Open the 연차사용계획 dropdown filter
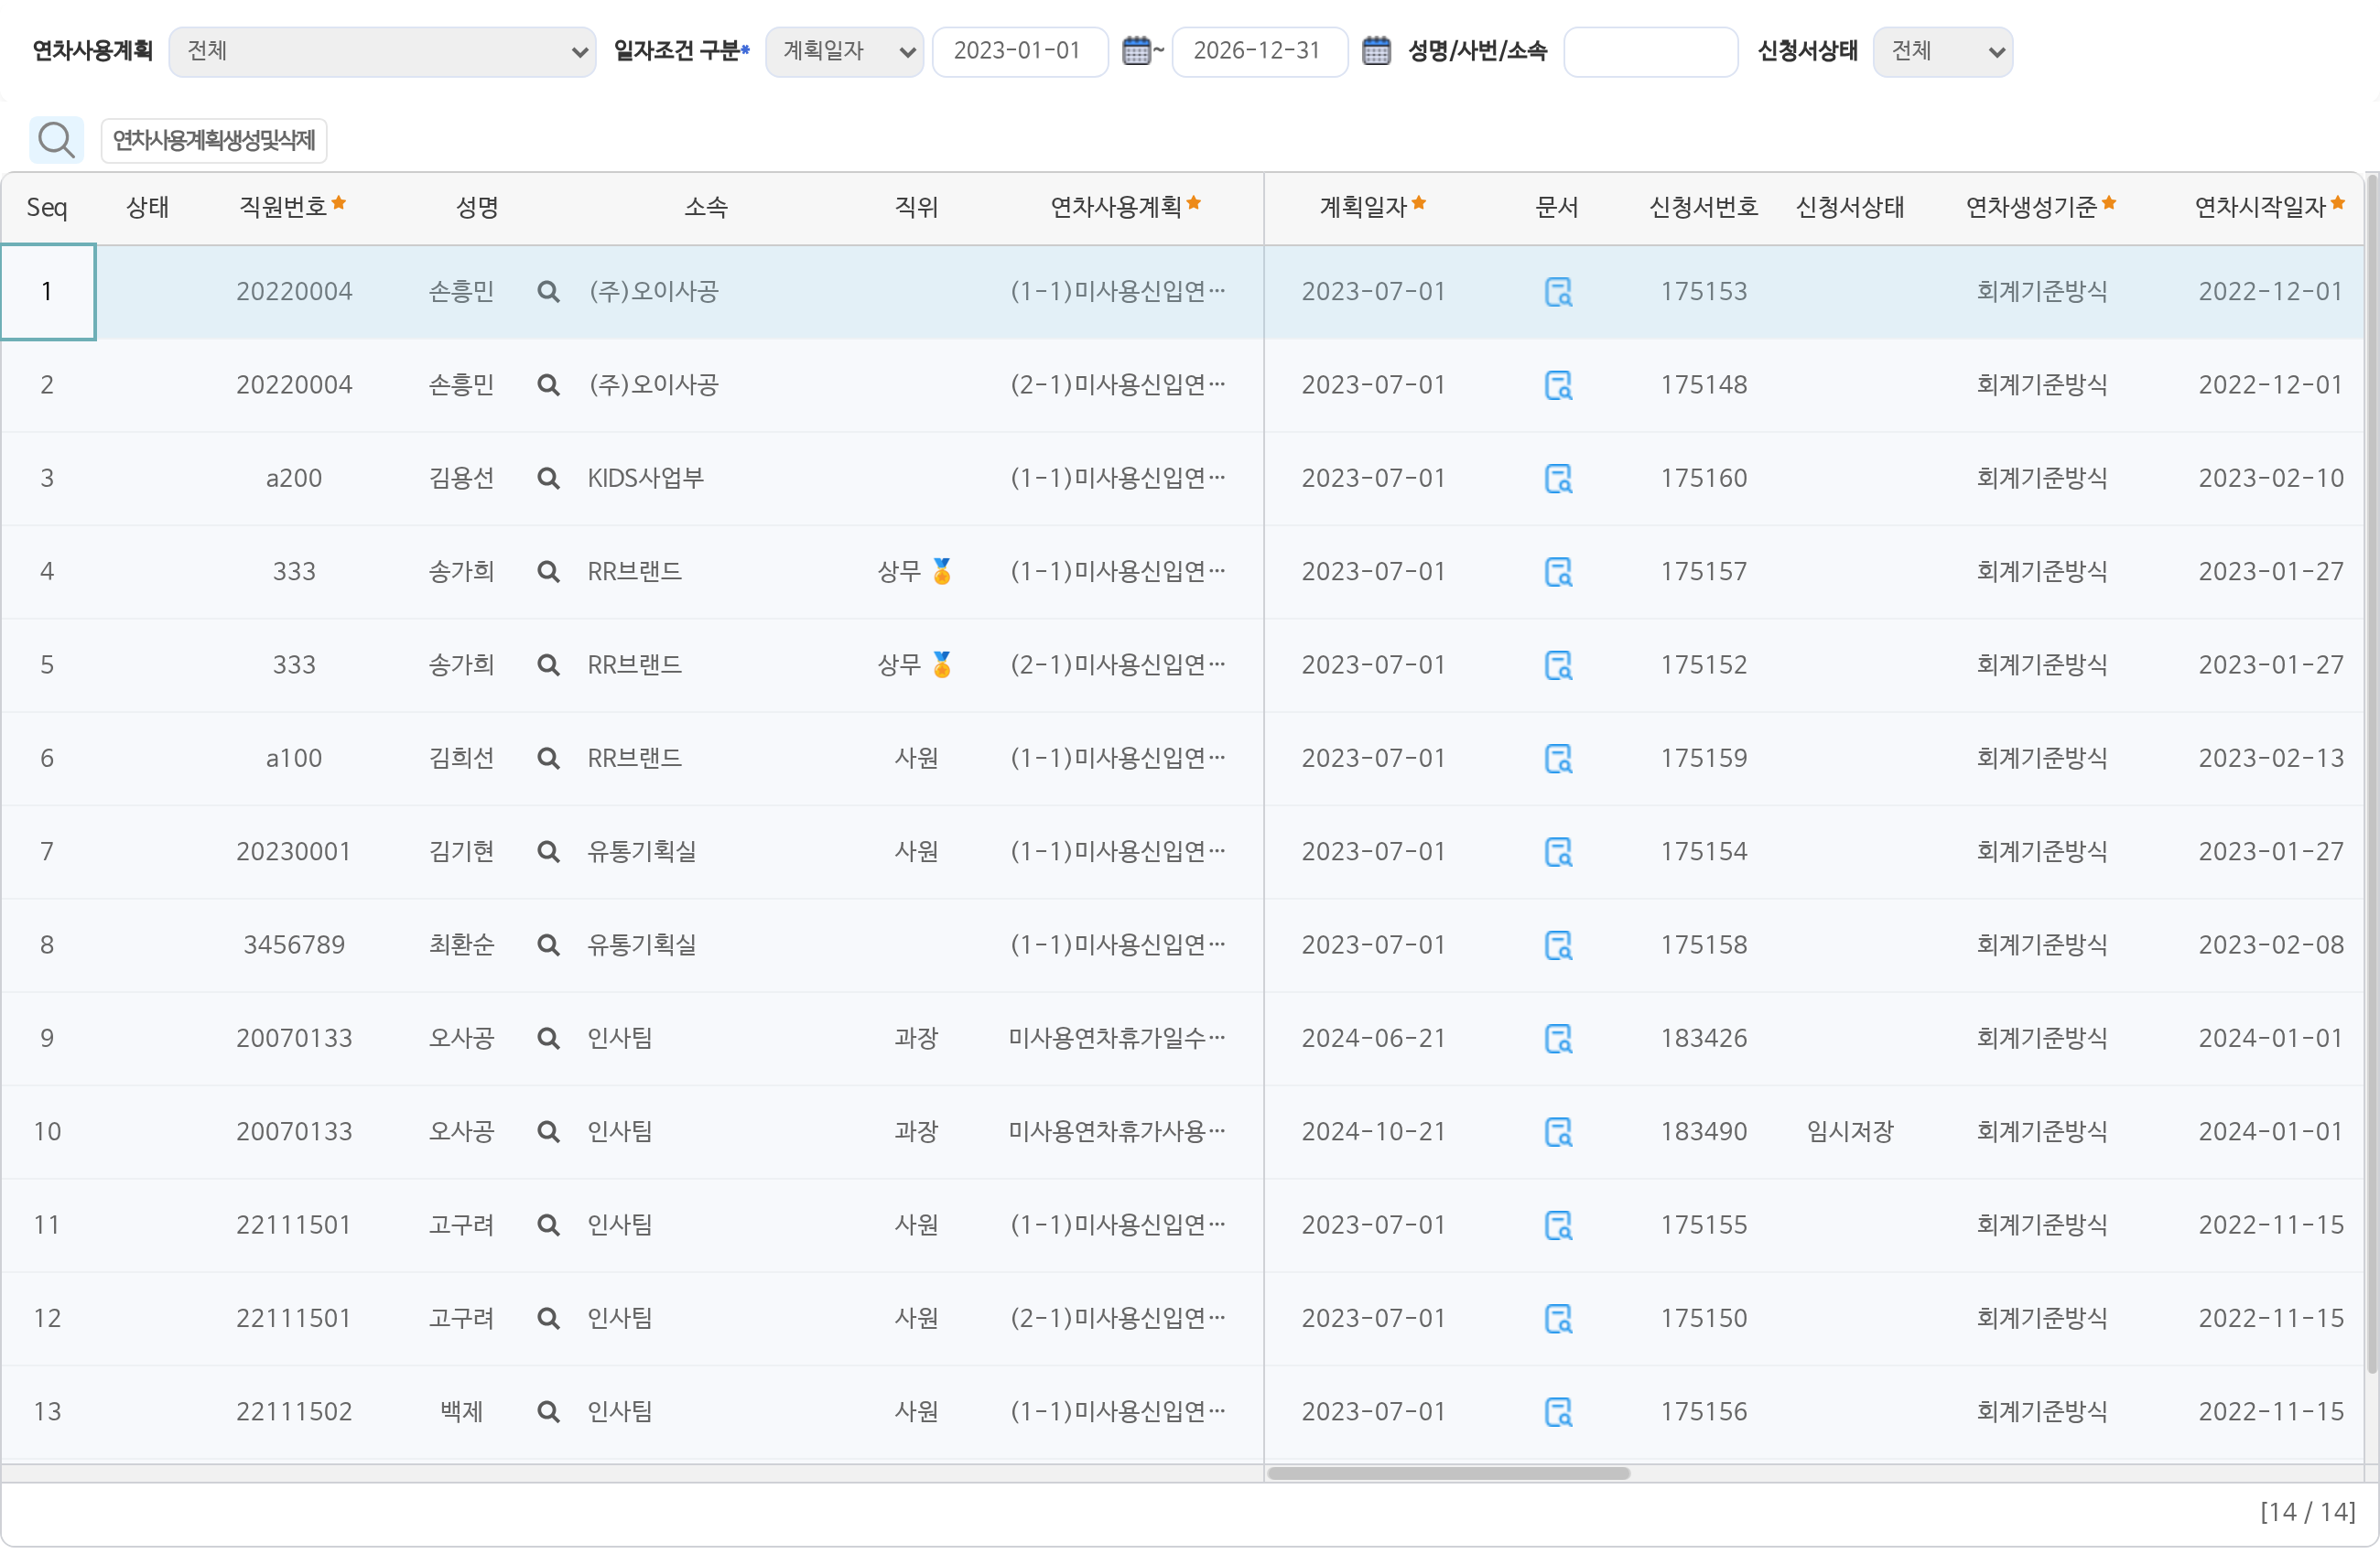This screenshot has width=2380, height=1554. (x=382, y=51)
